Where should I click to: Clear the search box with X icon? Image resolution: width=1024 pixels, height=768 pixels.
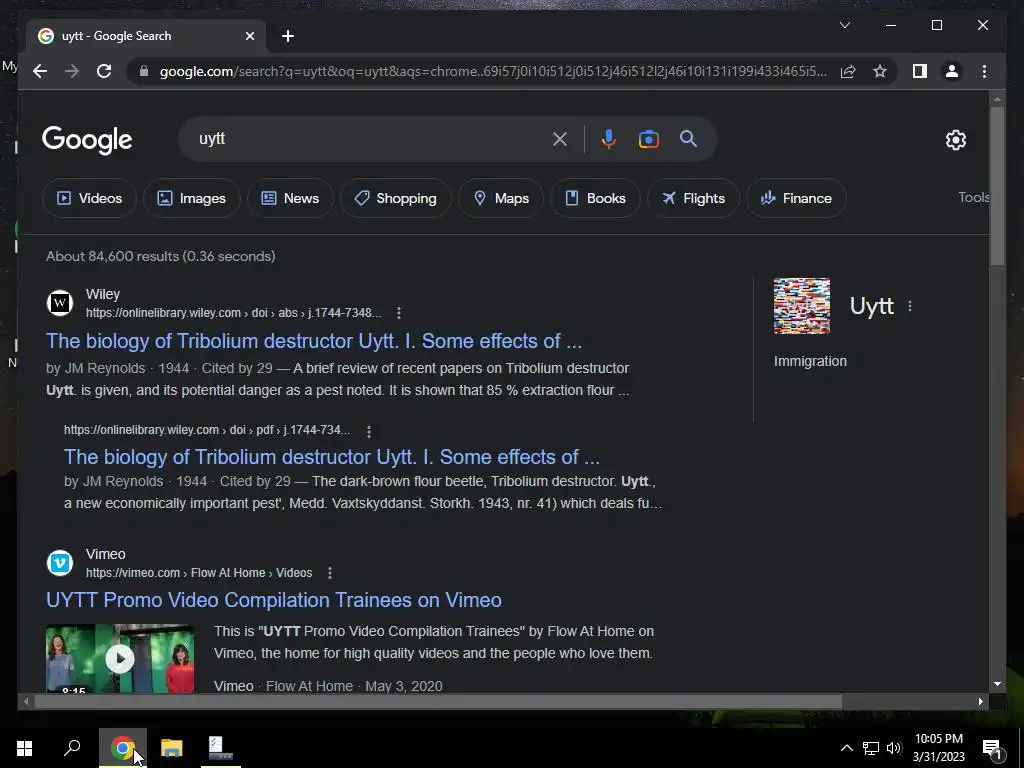560,139
